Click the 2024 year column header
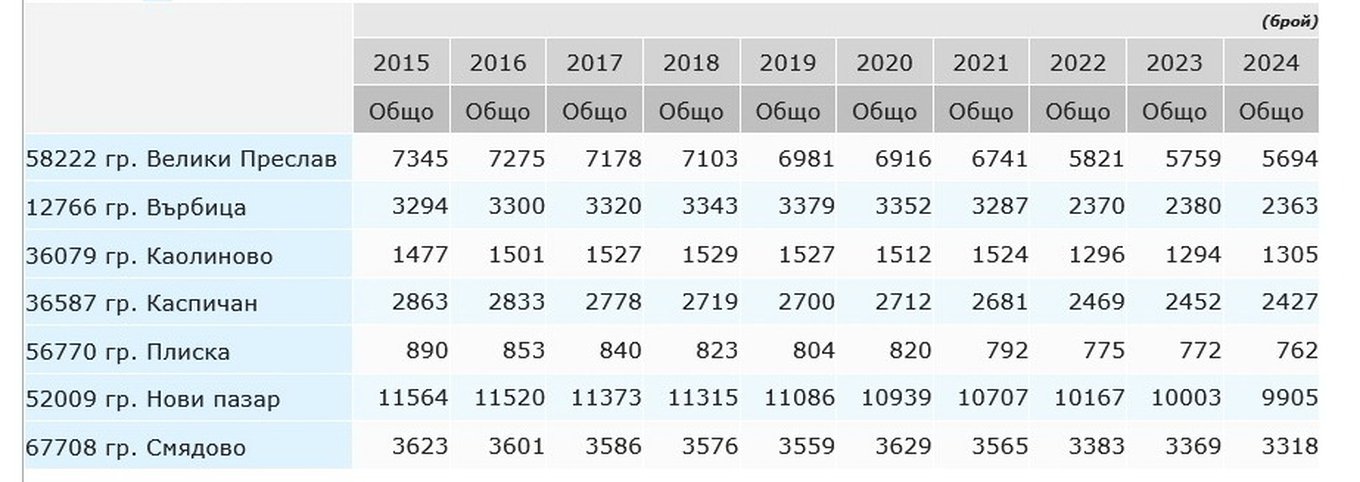1360x482 pixels. pos(1271,63)
